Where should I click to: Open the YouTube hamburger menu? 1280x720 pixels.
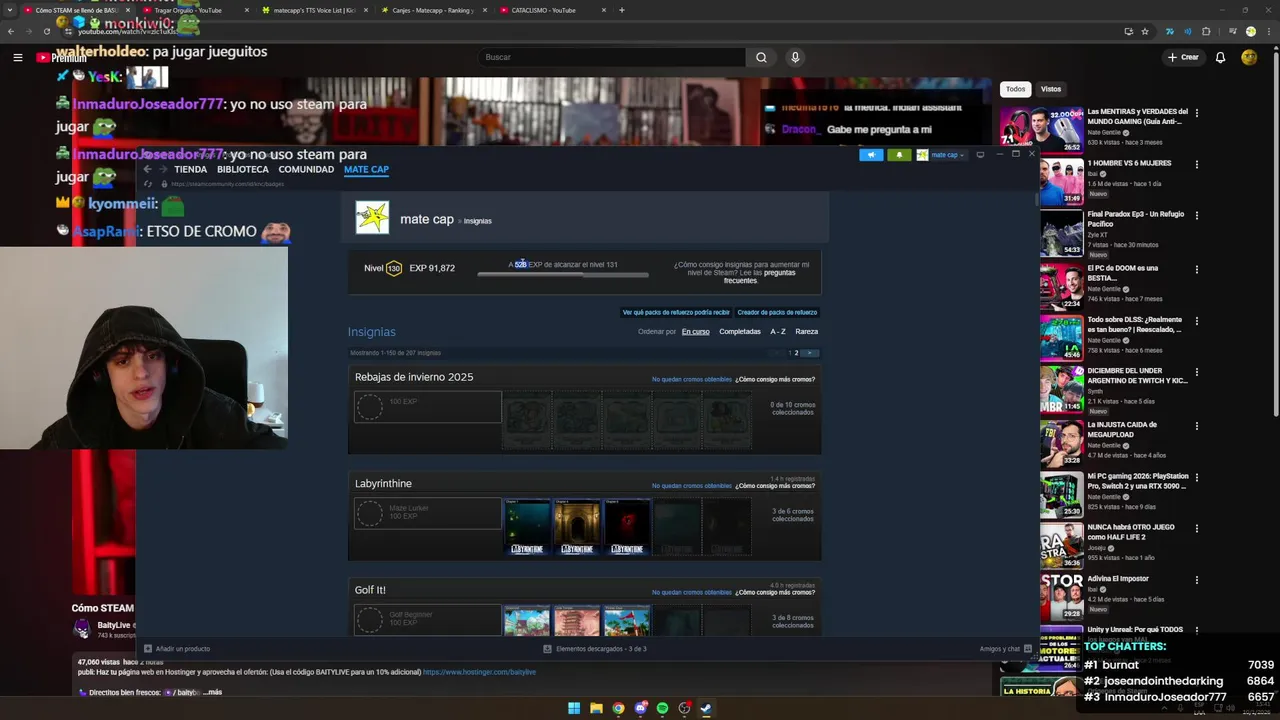18,57
